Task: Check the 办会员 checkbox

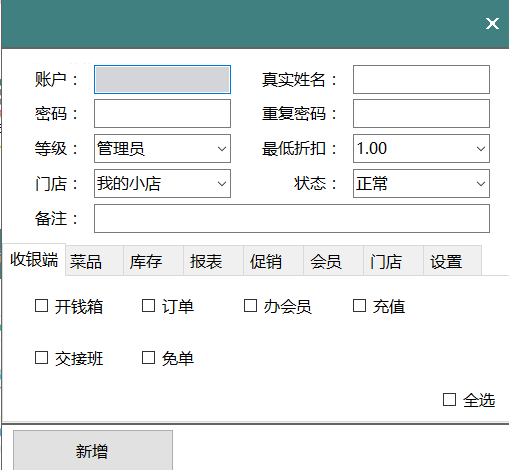Action: [x=250, y=306]
